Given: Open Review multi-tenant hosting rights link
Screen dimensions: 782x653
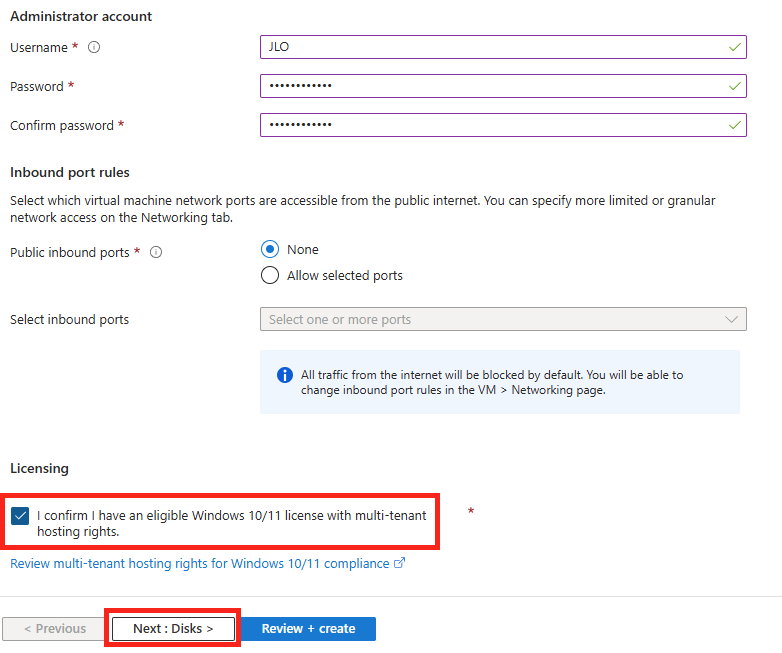Looking at the screenshot, I should tap(199, 563).
